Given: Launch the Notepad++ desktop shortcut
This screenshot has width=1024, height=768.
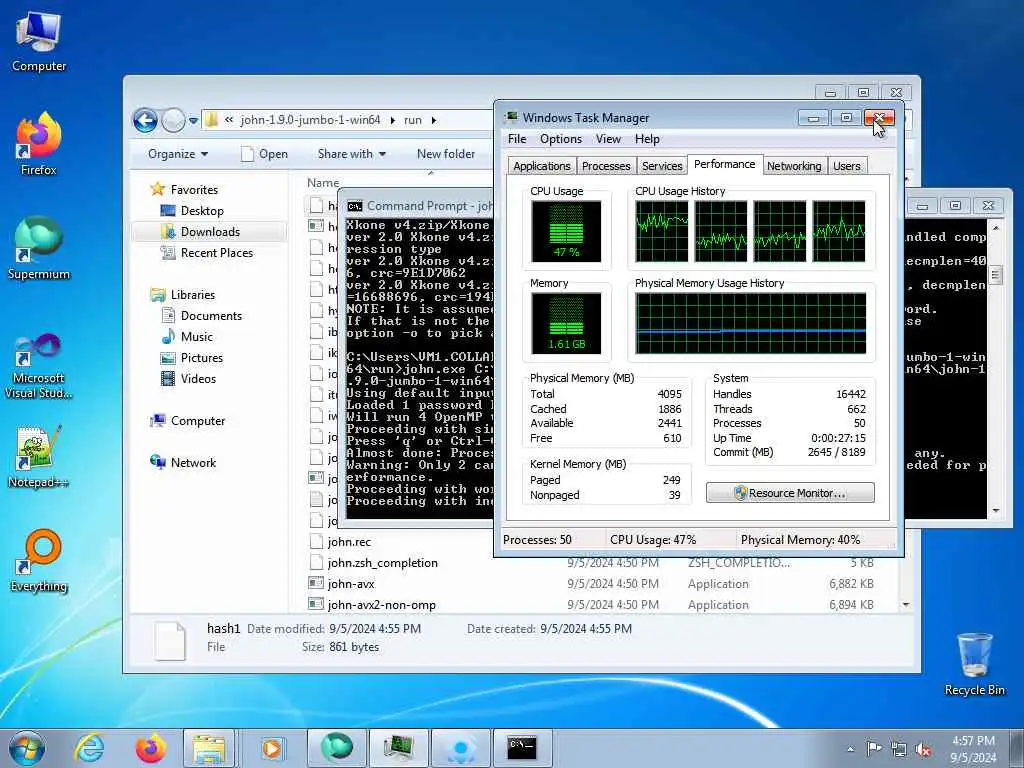Looking at the screenshot, I should pos(39,456).
